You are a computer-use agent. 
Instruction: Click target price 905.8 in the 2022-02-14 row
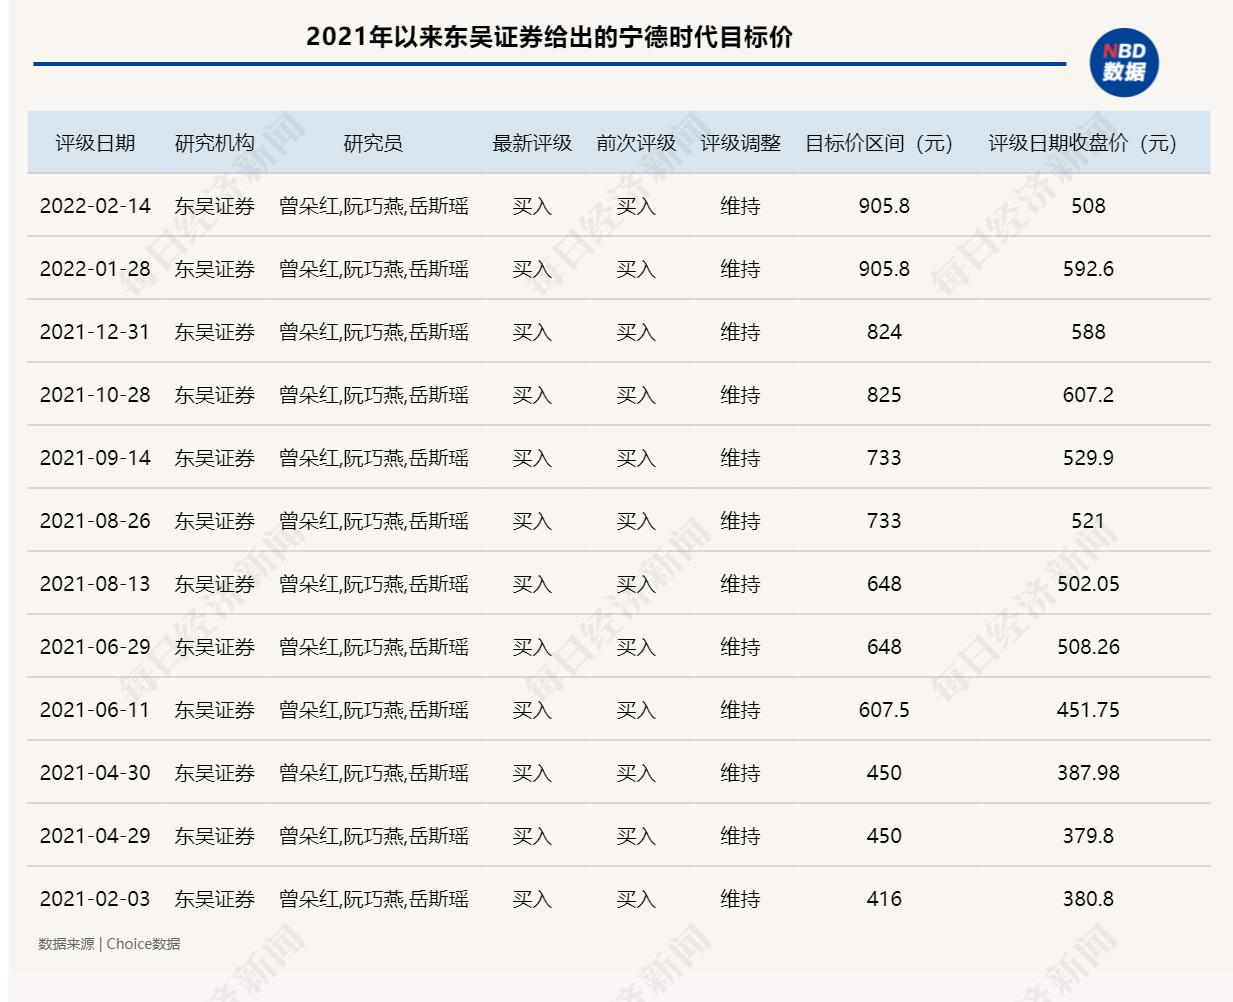click(884, 206)
